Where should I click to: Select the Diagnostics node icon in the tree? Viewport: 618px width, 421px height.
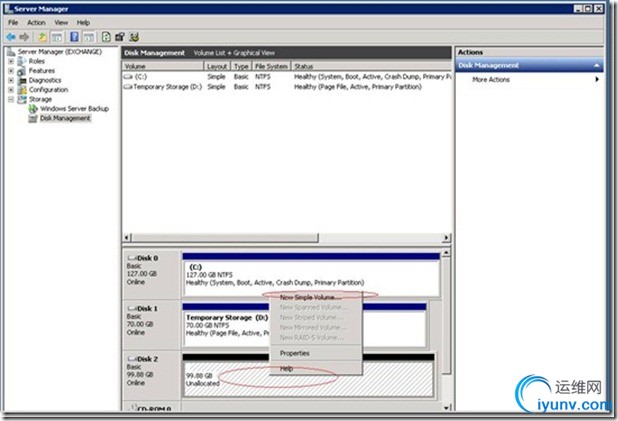pos(22,80)
